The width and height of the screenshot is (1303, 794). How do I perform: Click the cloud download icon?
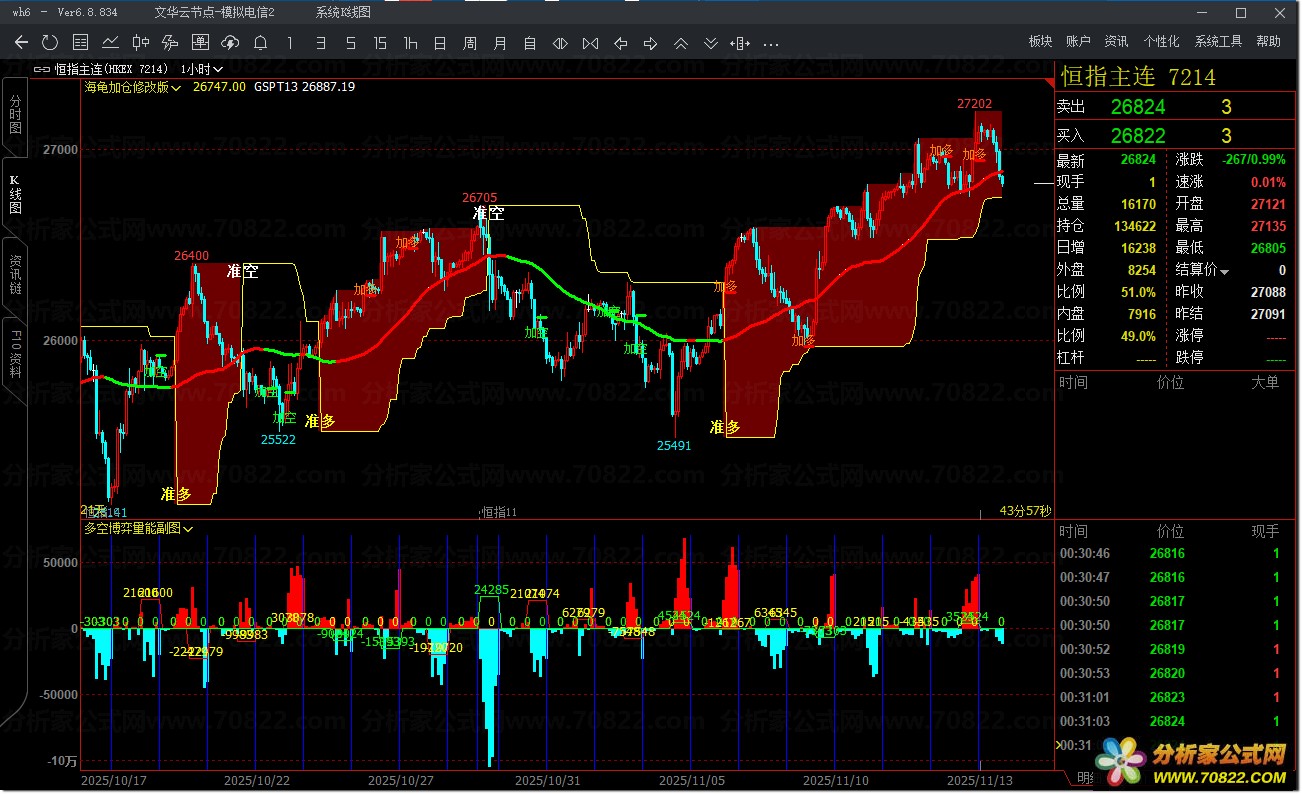(x=230, y=42)
